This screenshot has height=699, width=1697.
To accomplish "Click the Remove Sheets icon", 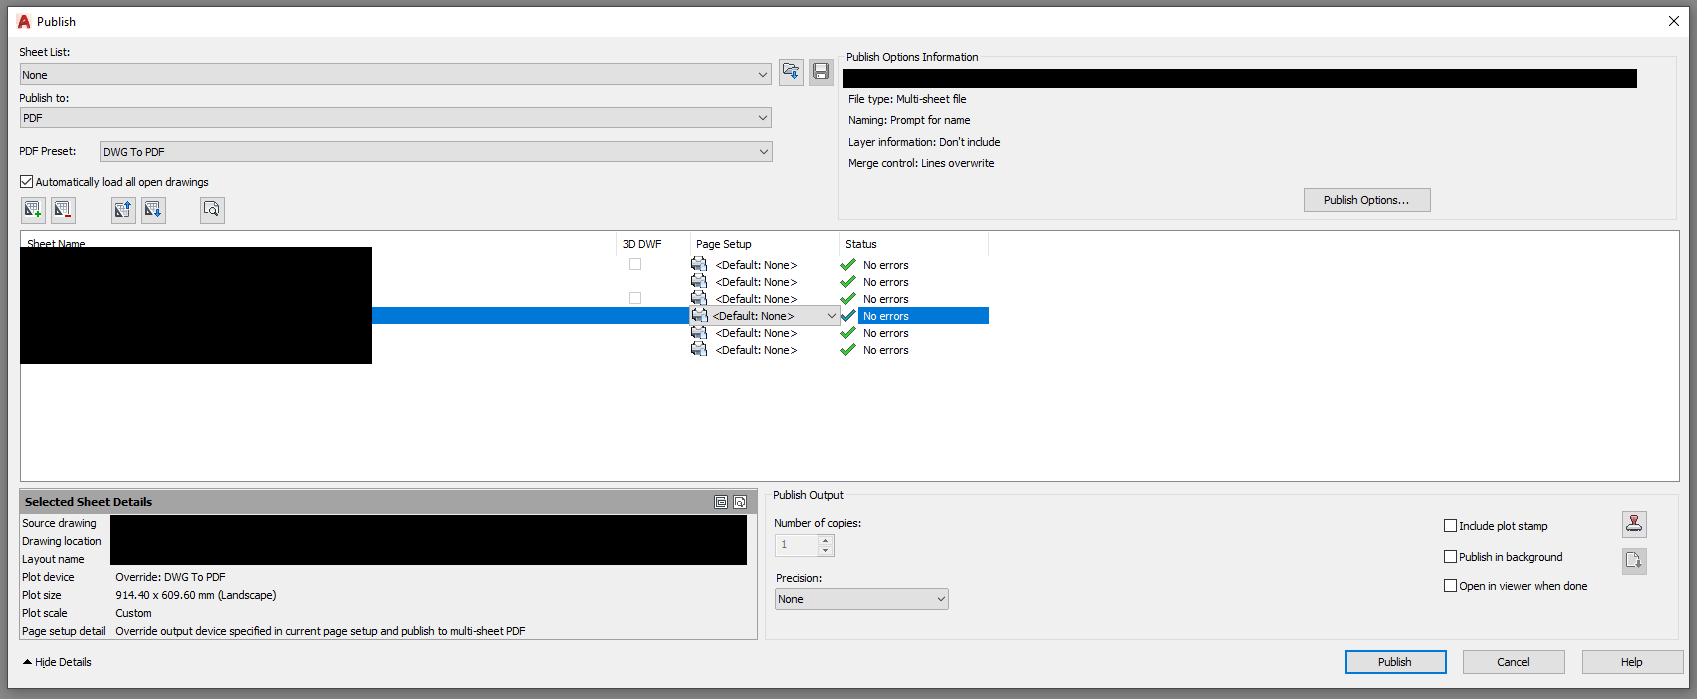I will click(63, 210).
